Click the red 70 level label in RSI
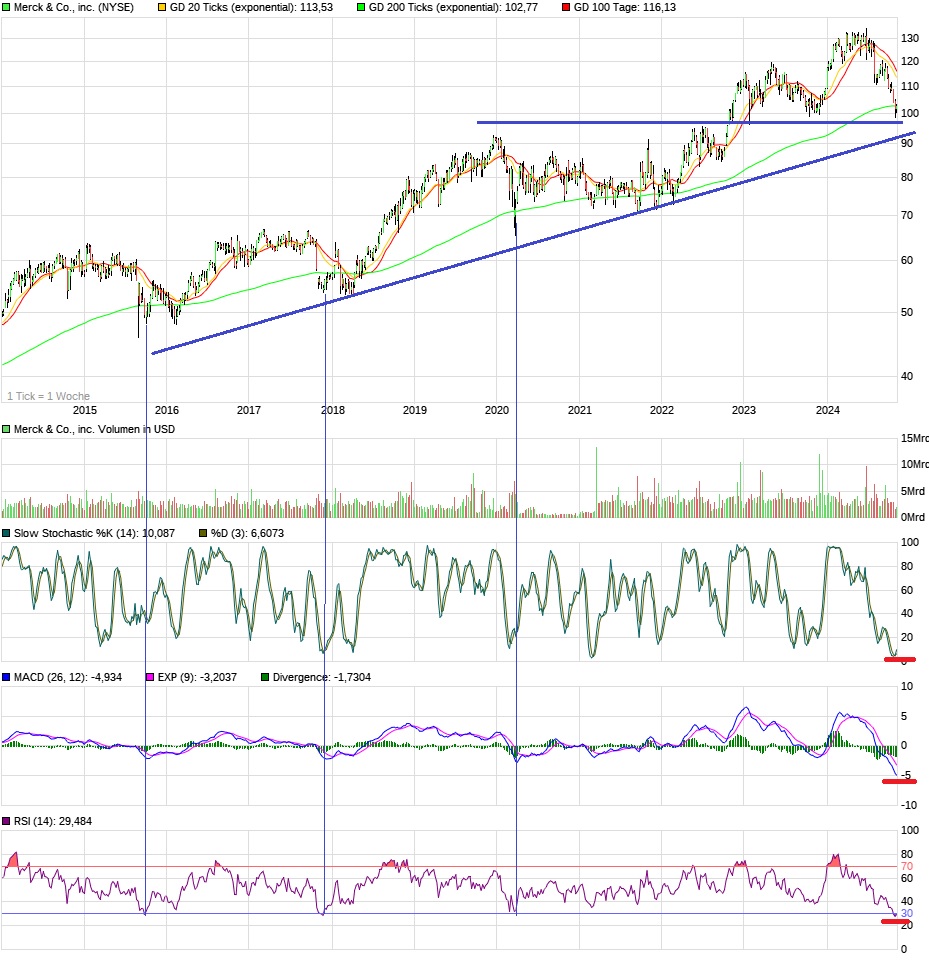 pos(907,866)
